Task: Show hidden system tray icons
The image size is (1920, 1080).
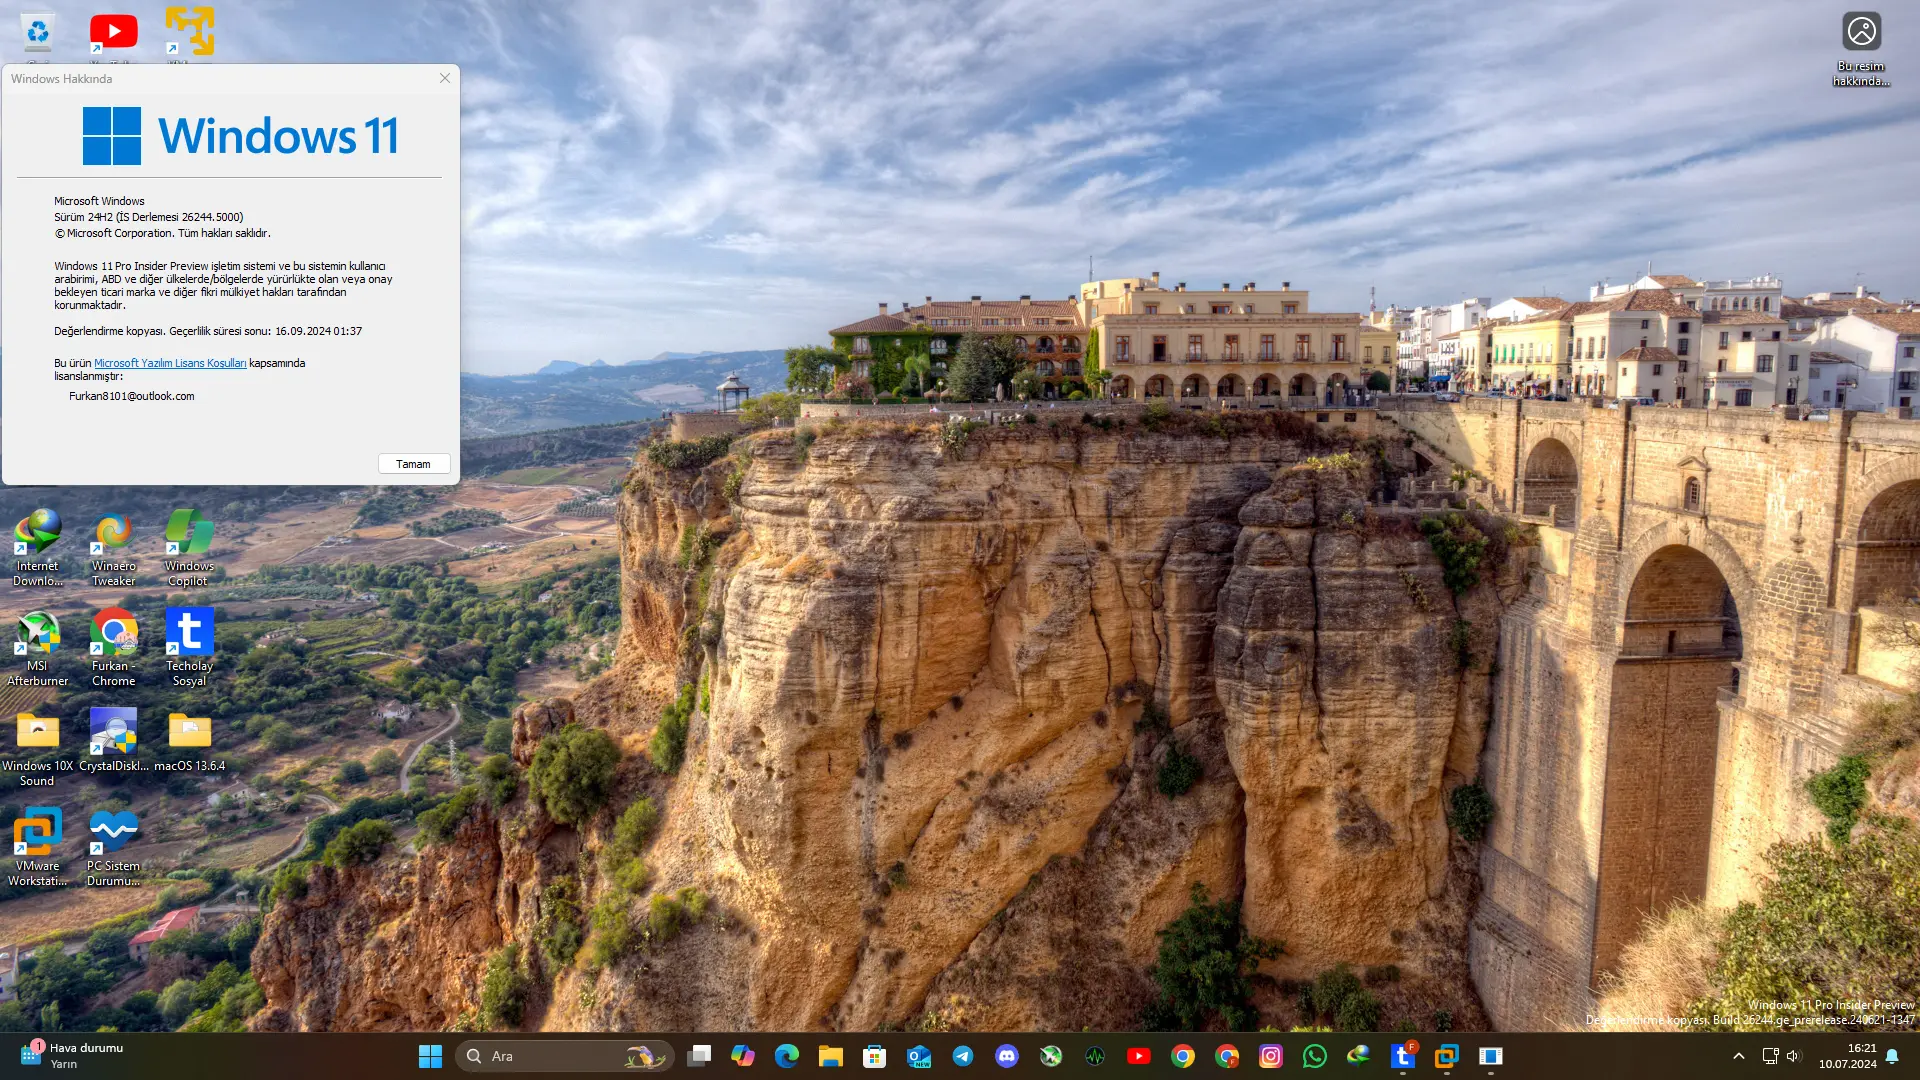Action: [1739, 1056]
